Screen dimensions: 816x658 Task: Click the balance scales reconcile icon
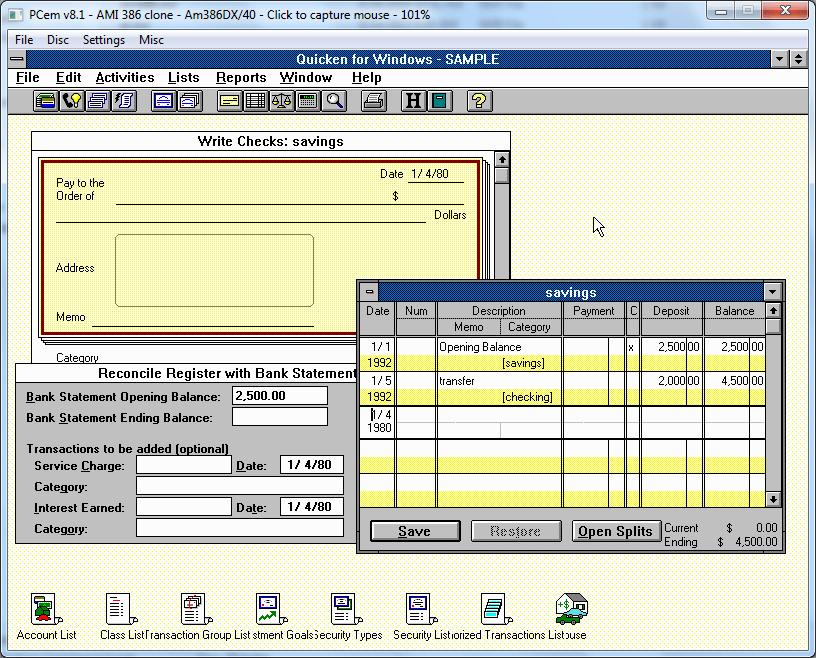pyautogui.click(x=282, y=101)
